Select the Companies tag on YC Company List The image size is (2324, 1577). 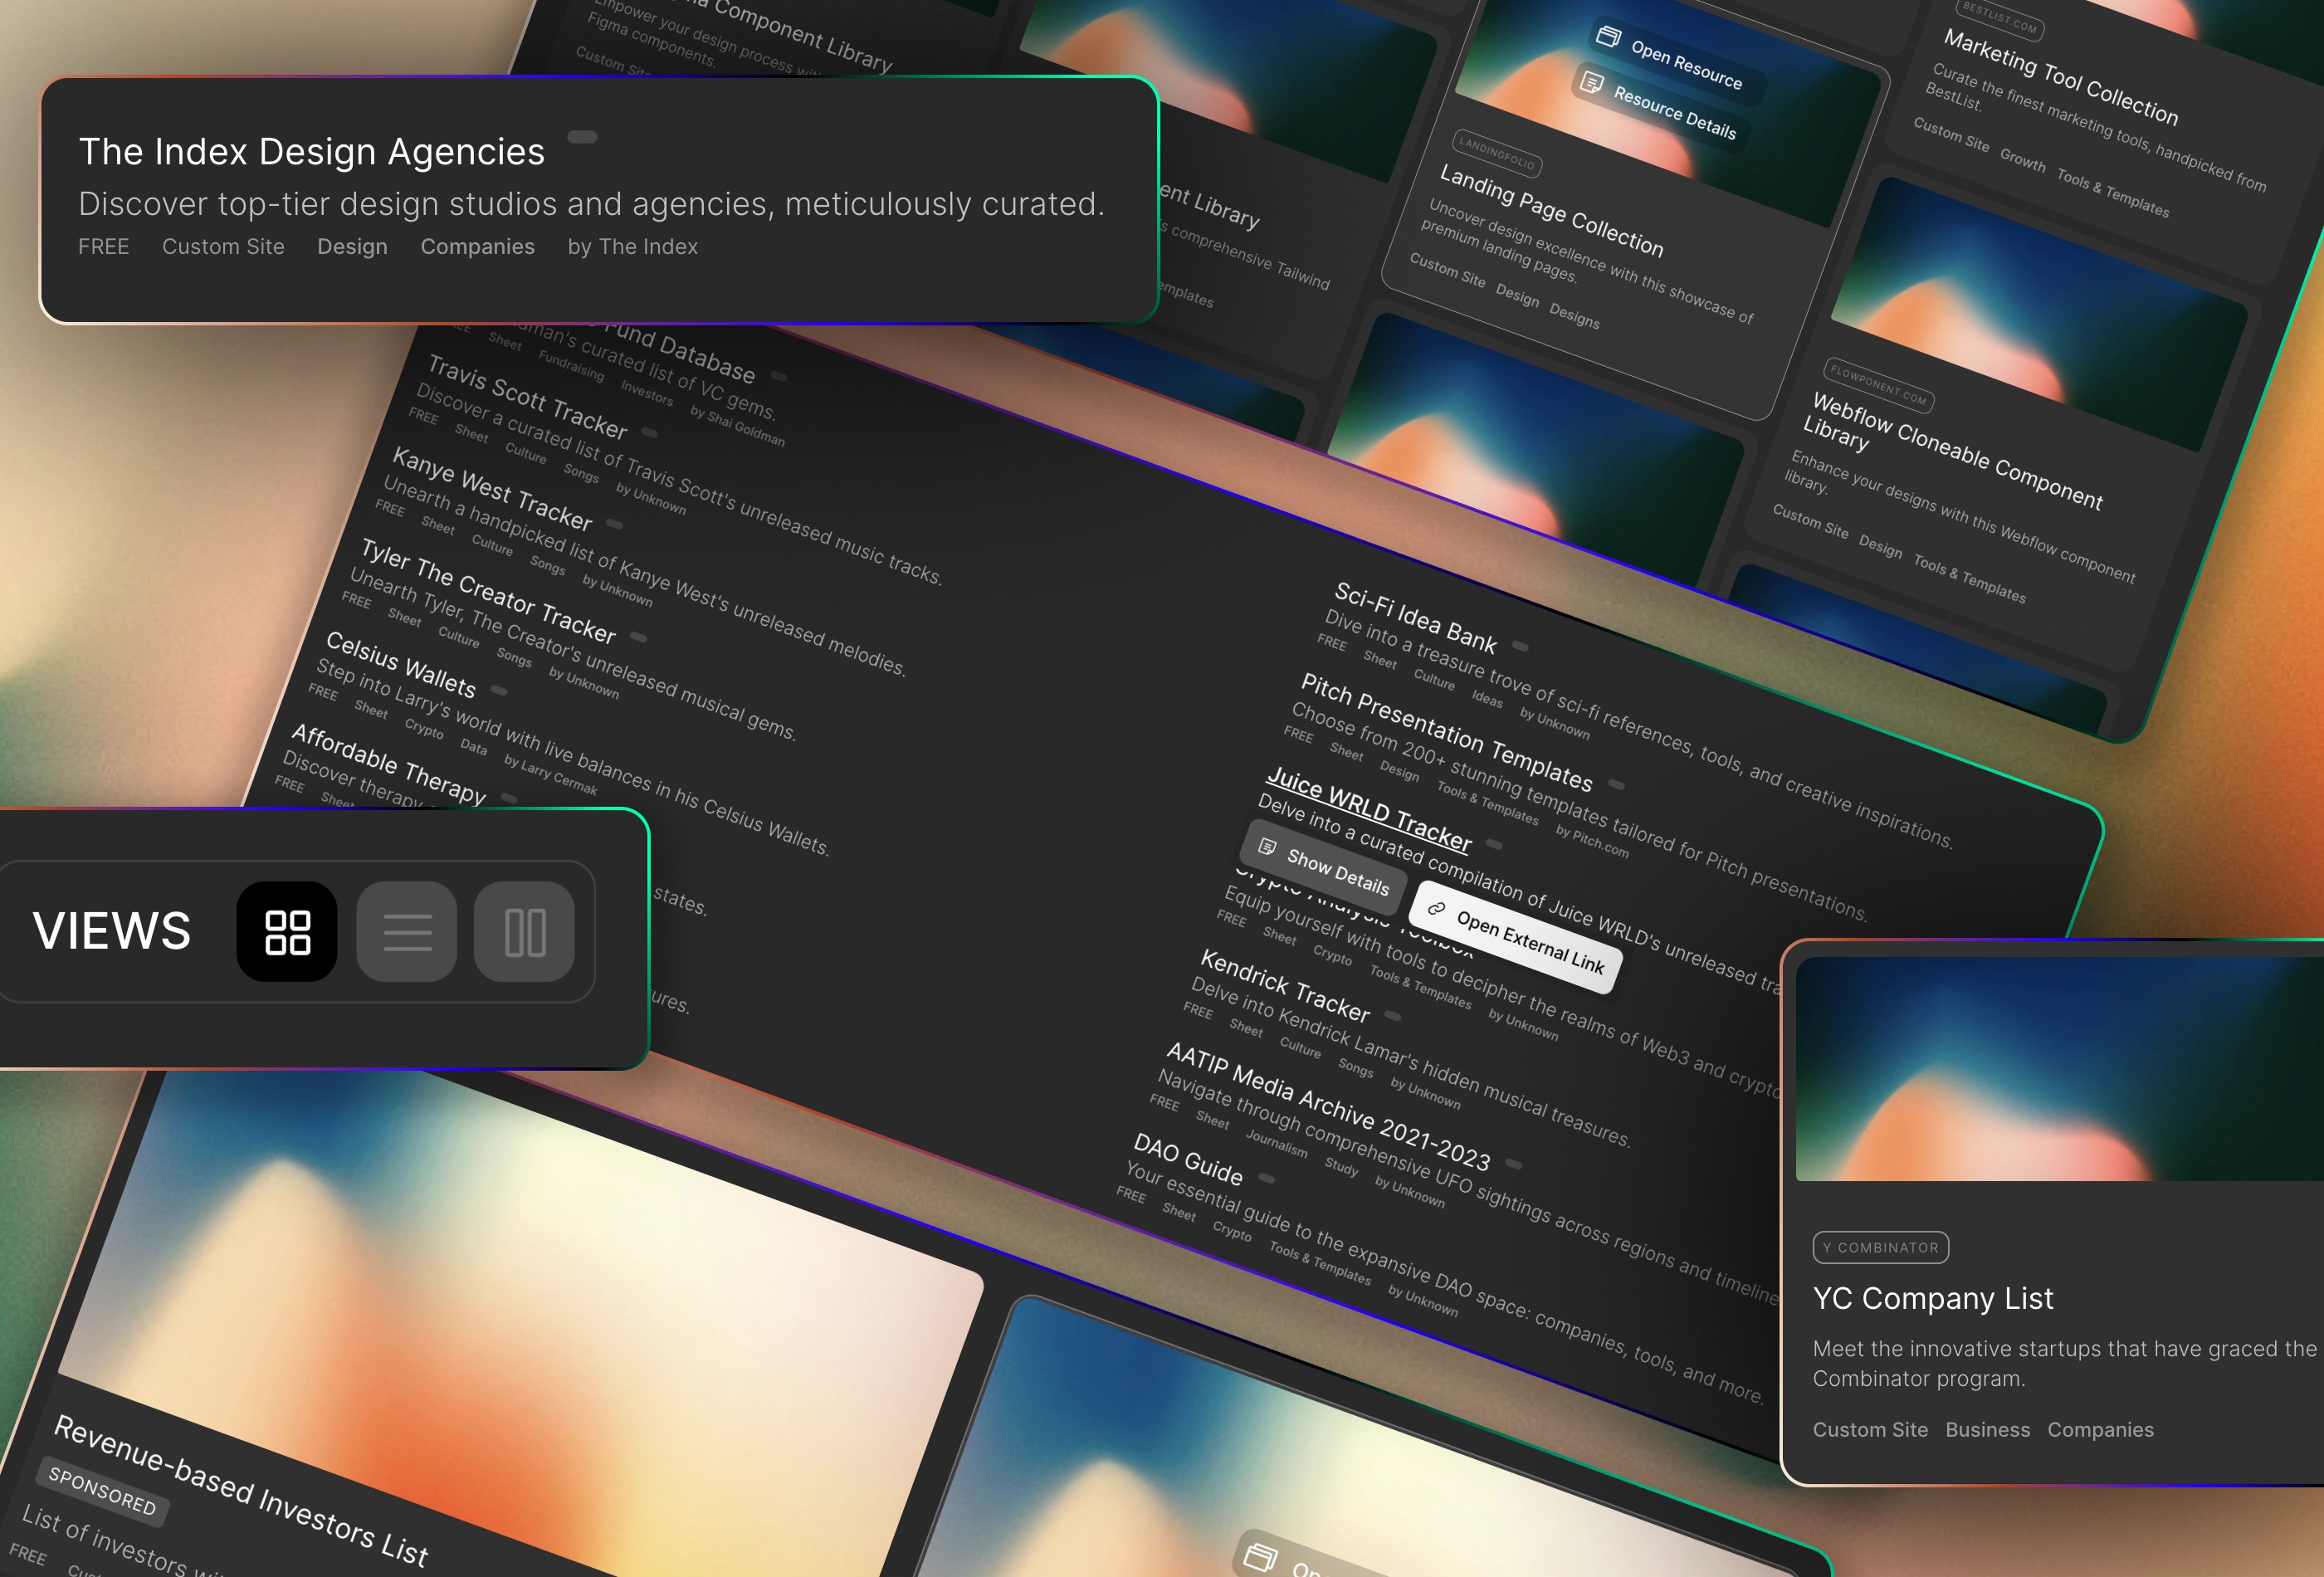coord(2100,1430)
